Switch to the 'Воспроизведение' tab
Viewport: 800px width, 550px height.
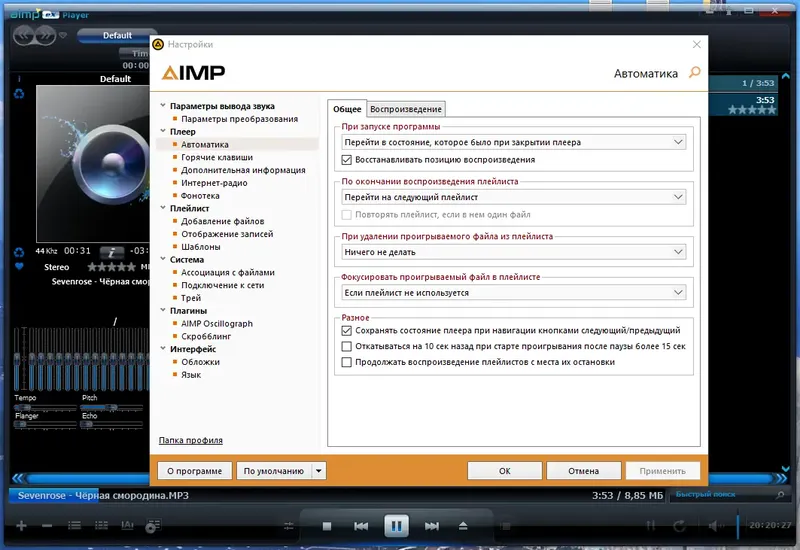point(406,109)
